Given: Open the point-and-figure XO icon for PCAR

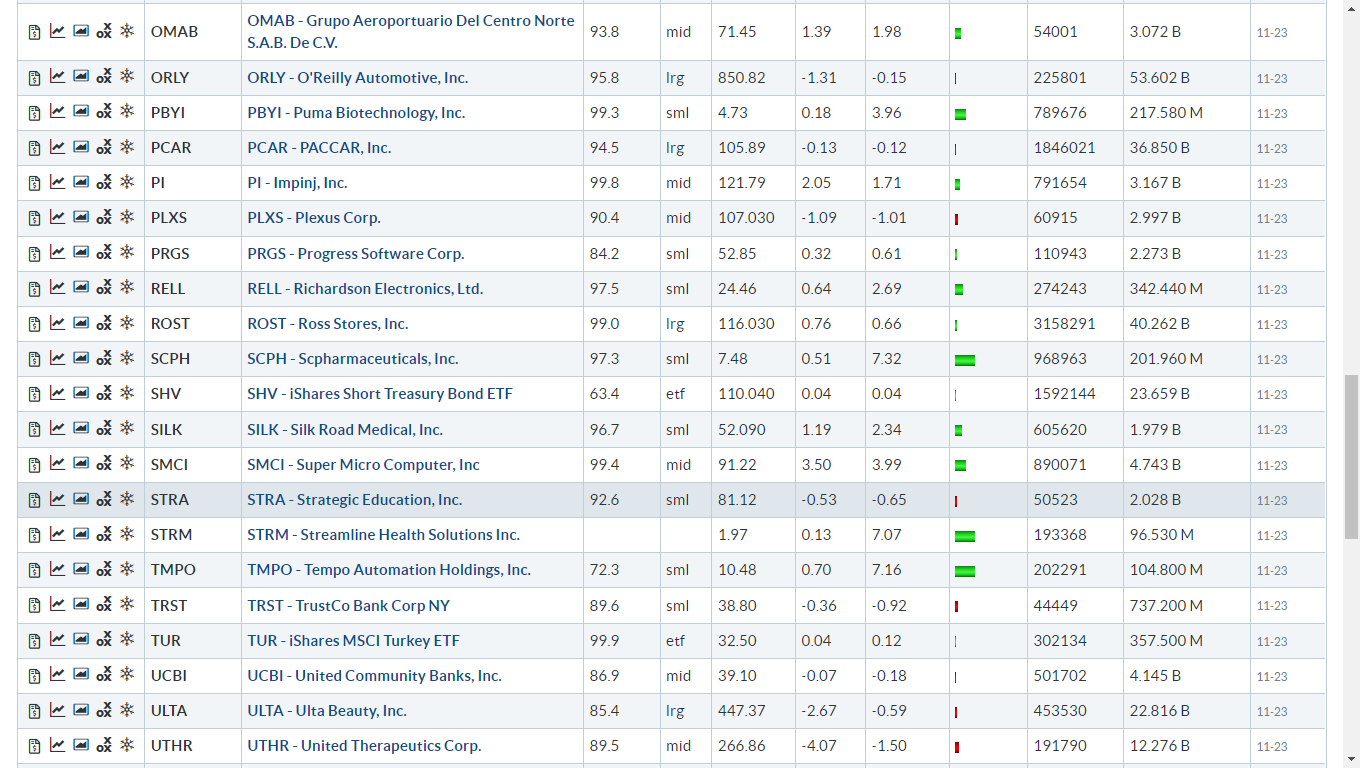Looking at the screenshot, I should (x=104, y=148).
